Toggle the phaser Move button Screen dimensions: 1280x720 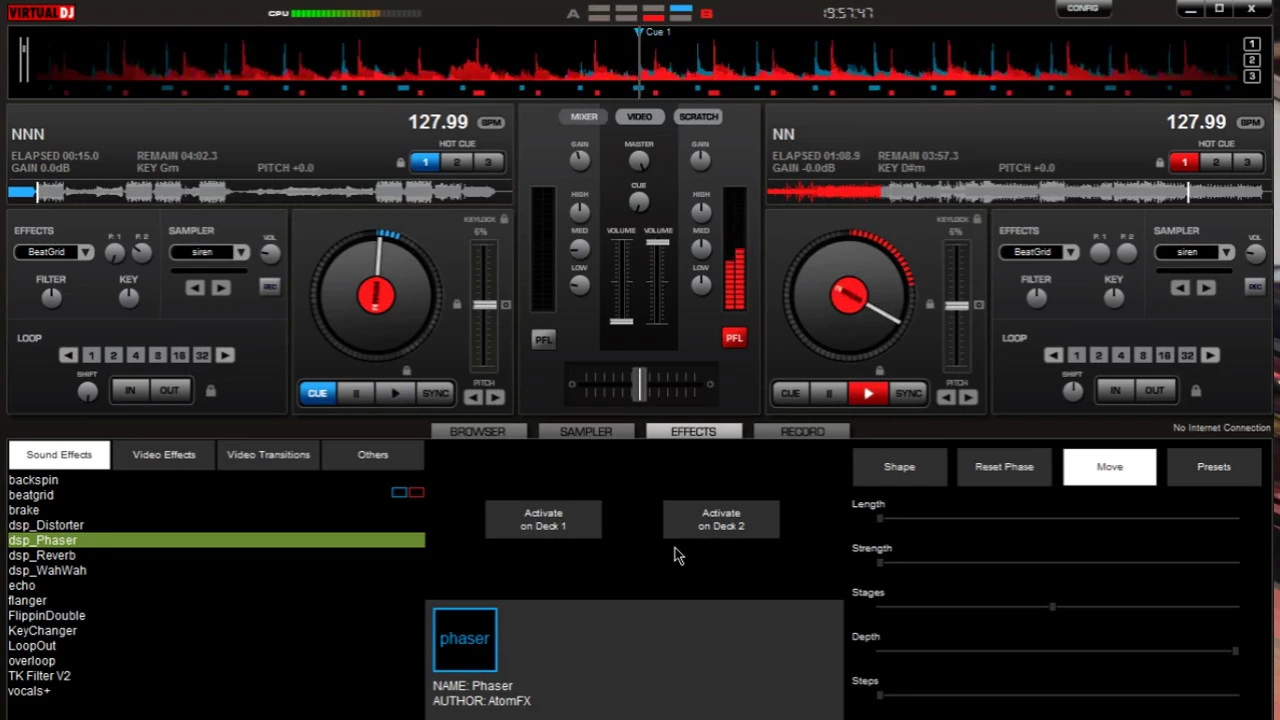1109,467
